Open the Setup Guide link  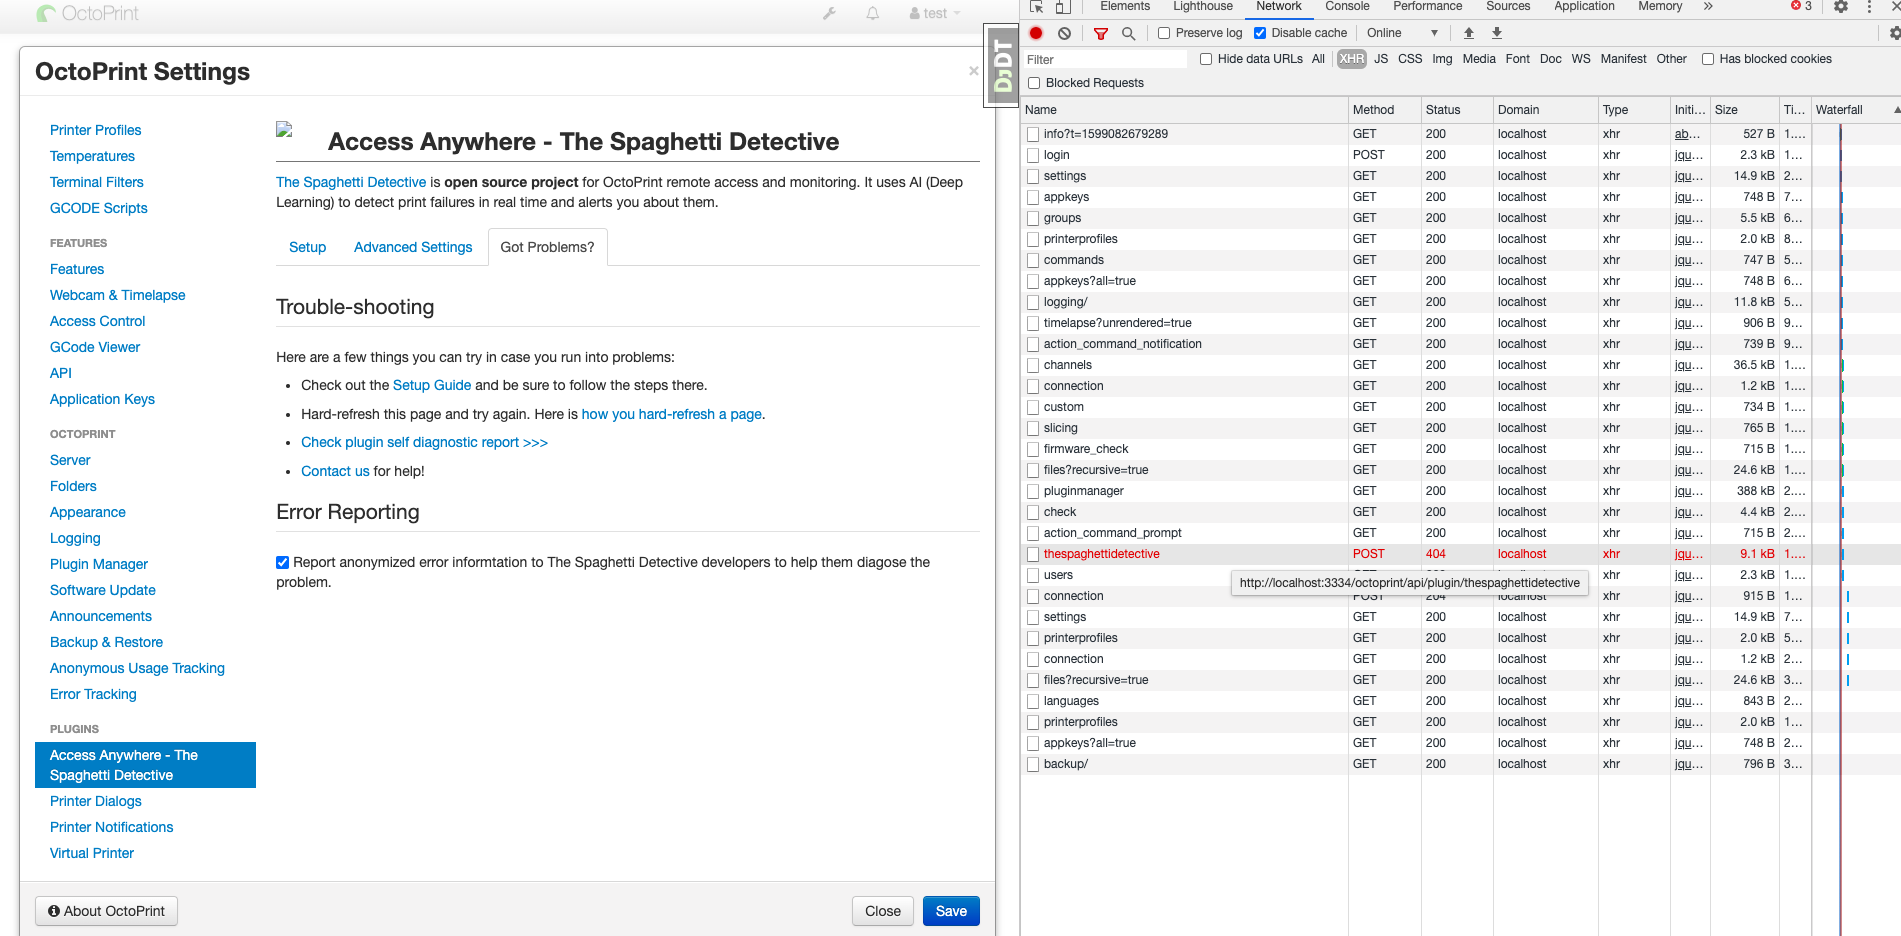(432, 385)
